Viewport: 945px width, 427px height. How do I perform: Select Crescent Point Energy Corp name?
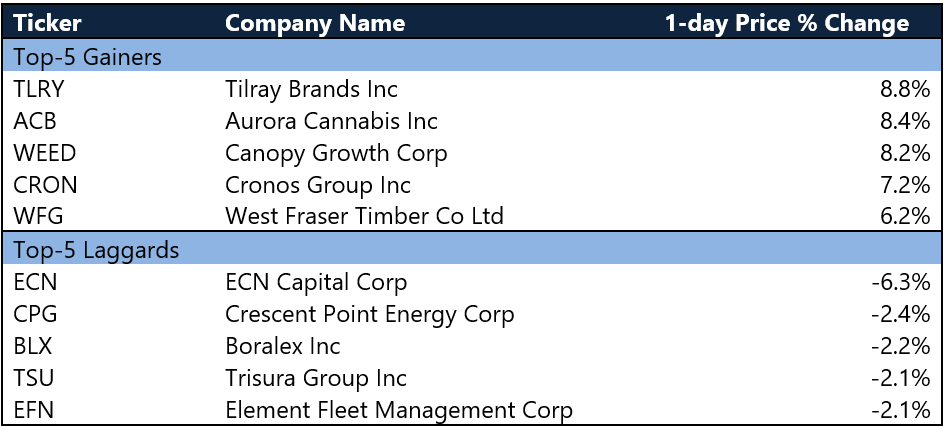tap(369, 314)
